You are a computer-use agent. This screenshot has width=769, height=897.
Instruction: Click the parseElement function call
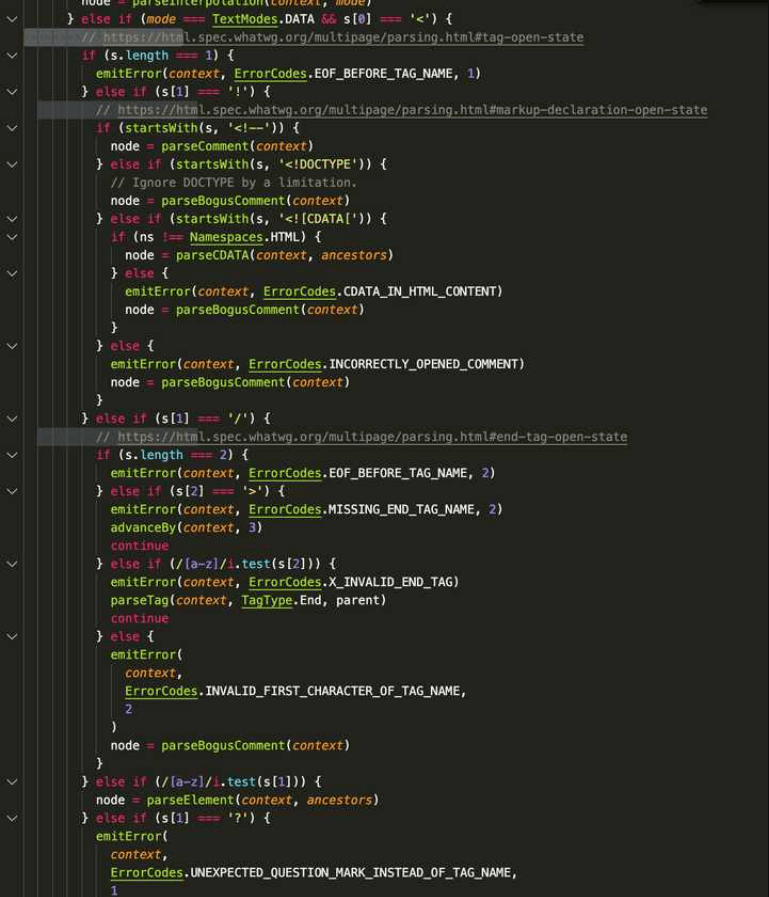pyautogui.click(x=191, y=800)
